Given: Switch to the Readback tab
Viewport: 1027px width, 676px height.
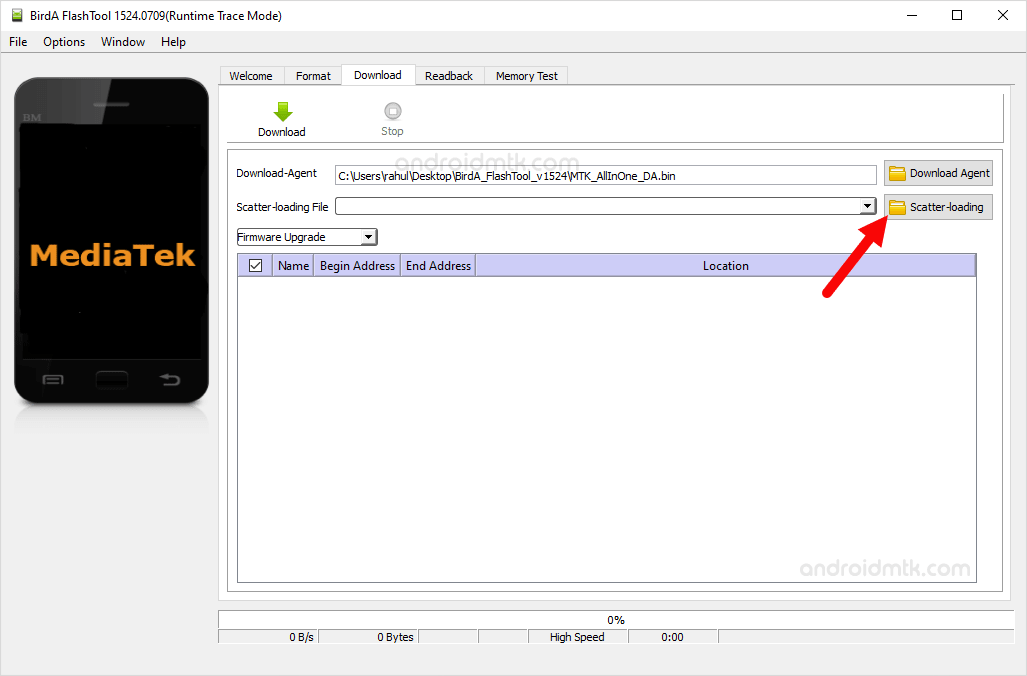Looking at the screenshot, I should pos(449,76).
